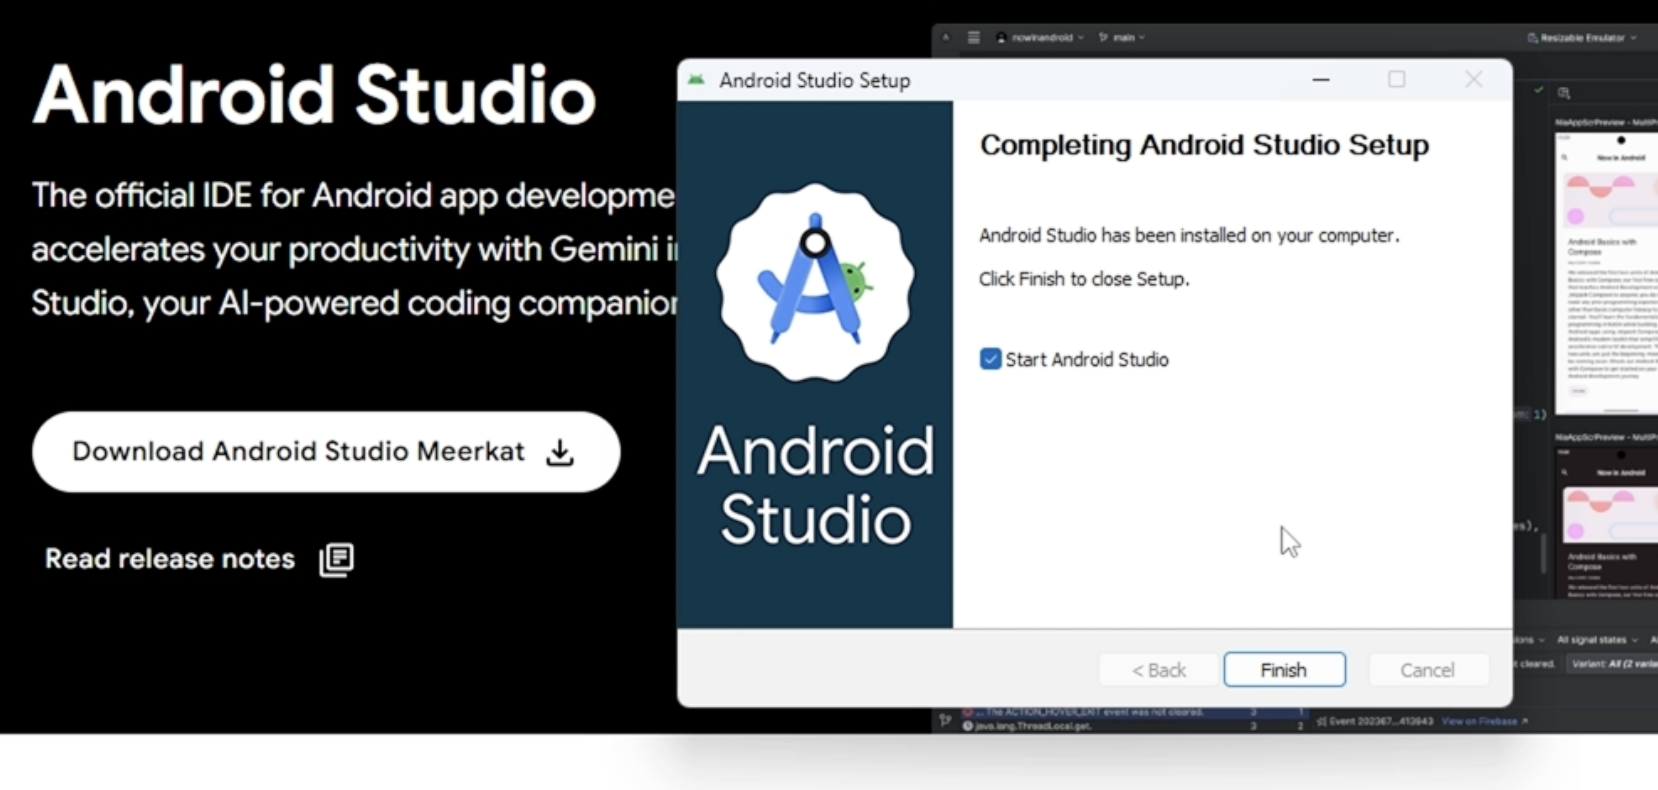Click Download Android Studio Meerkat button
This screenshot has height=790, width=1658.
click(x=326, y=452)
